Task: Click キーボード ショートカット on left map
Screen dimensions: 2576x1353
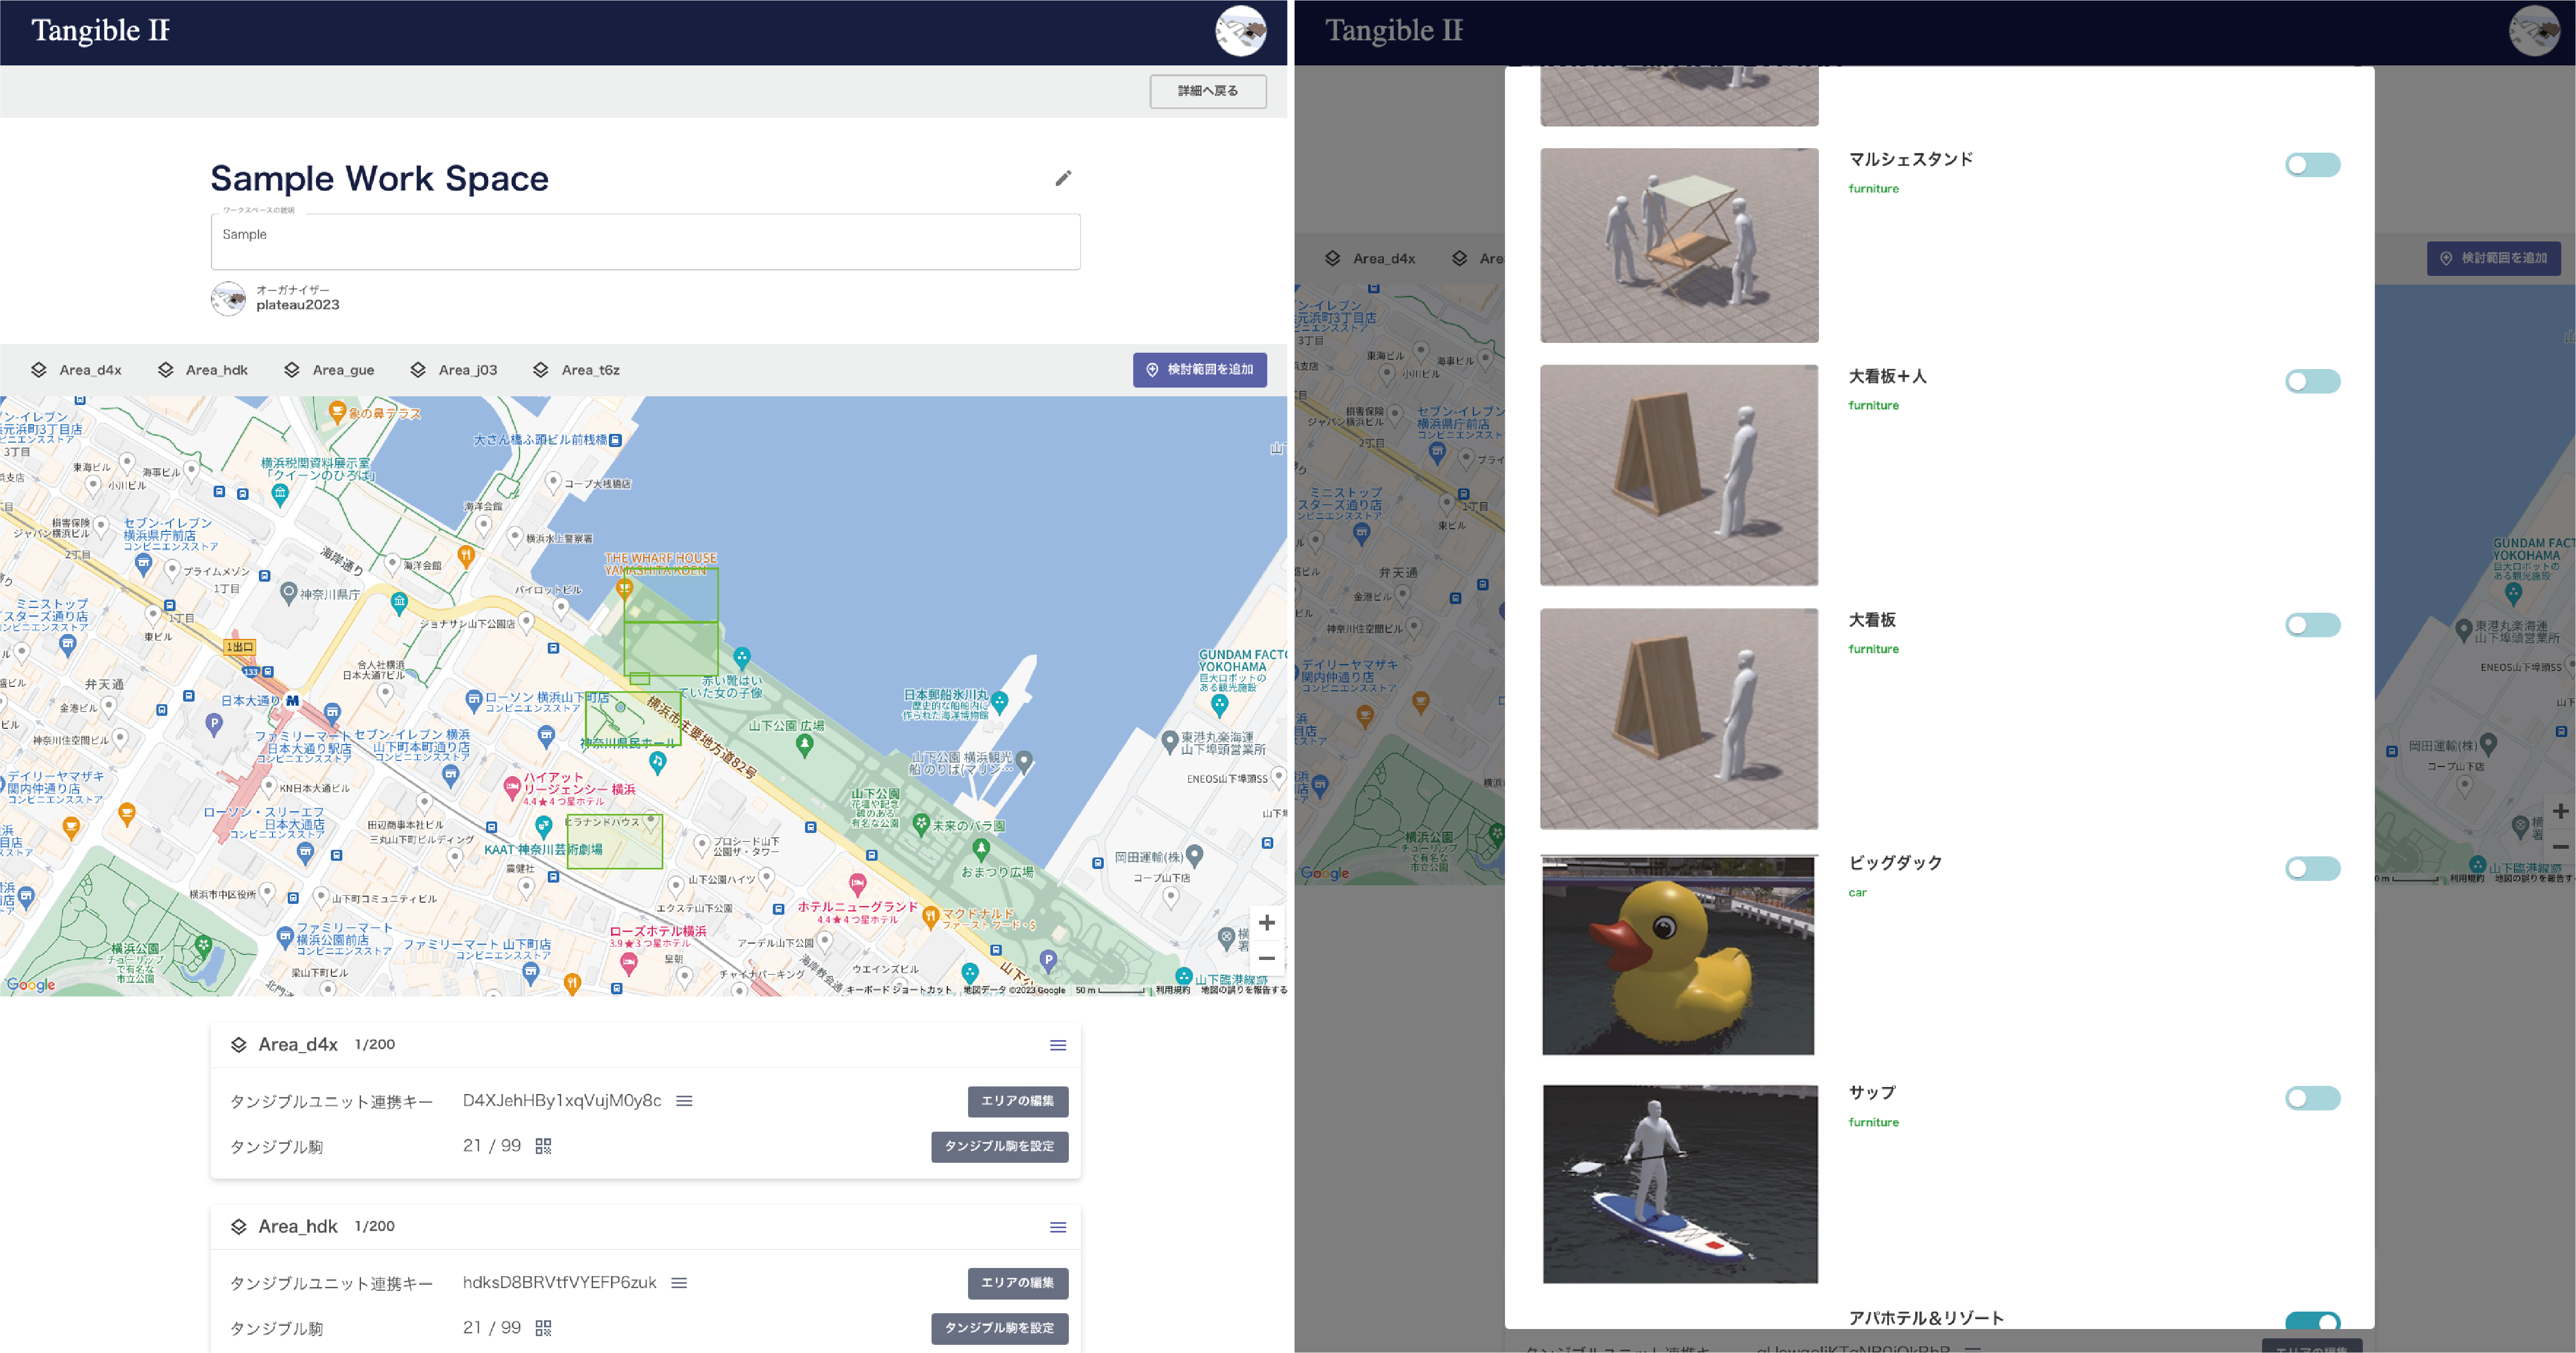Action: (x=899, y=990)
